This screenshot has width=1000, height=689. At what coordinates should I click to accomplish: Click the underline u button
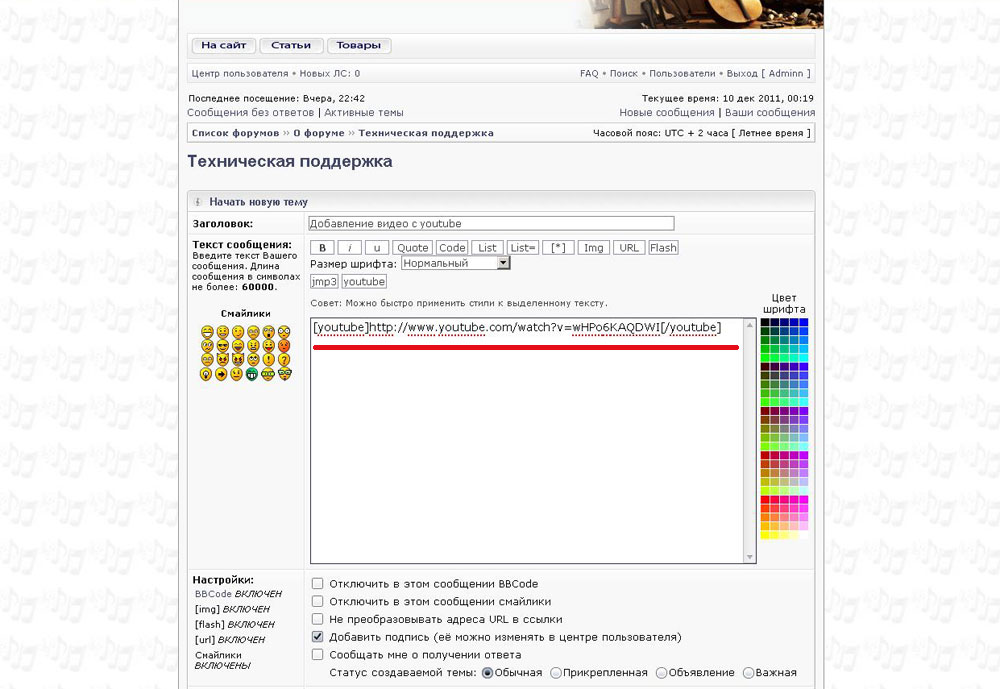click(376, 248)
